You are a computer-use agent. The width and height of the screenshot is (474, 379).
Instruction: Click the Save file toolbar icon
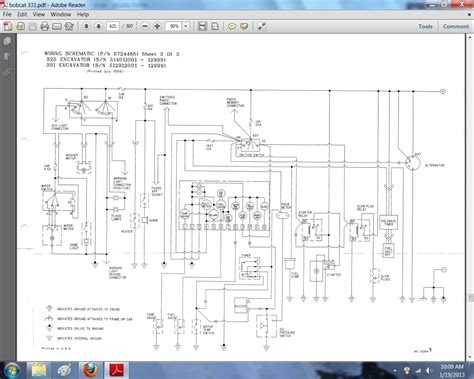pyautogui.click(x=32, y=26)
